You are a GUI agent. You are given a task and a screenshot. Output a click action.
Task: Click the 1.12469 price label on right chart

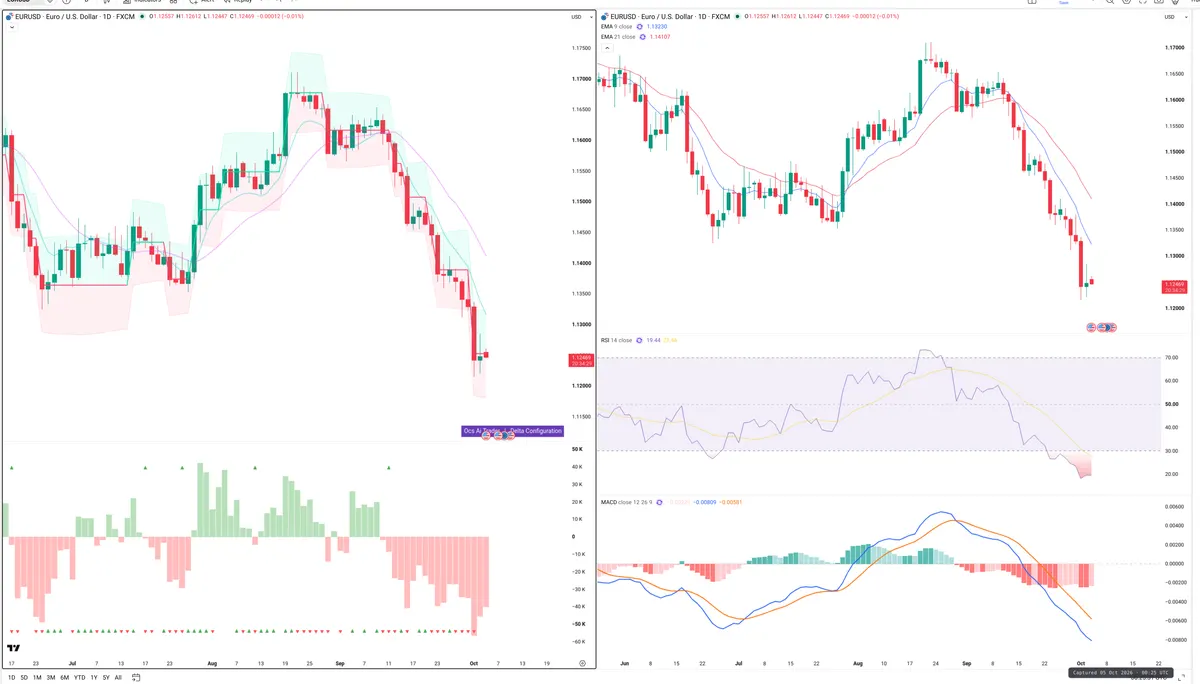click(x=1174, y=287)
